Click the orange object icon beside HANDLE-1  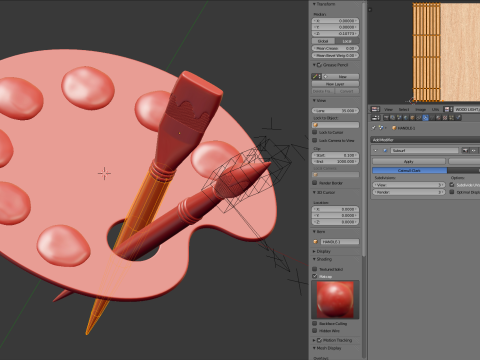tap(394, 128)
